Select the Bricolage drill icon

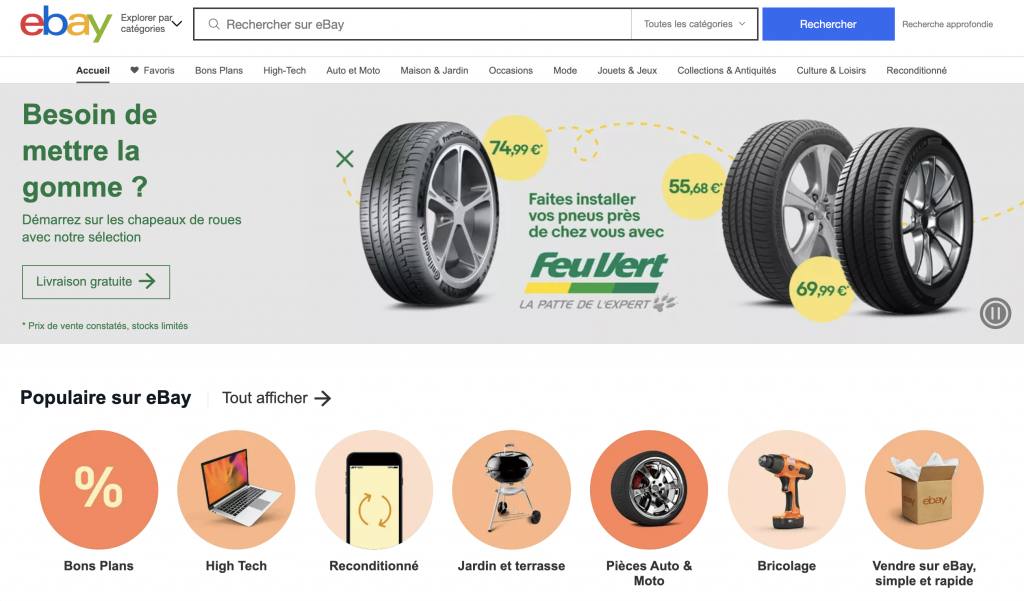click(x=786, y=489)
